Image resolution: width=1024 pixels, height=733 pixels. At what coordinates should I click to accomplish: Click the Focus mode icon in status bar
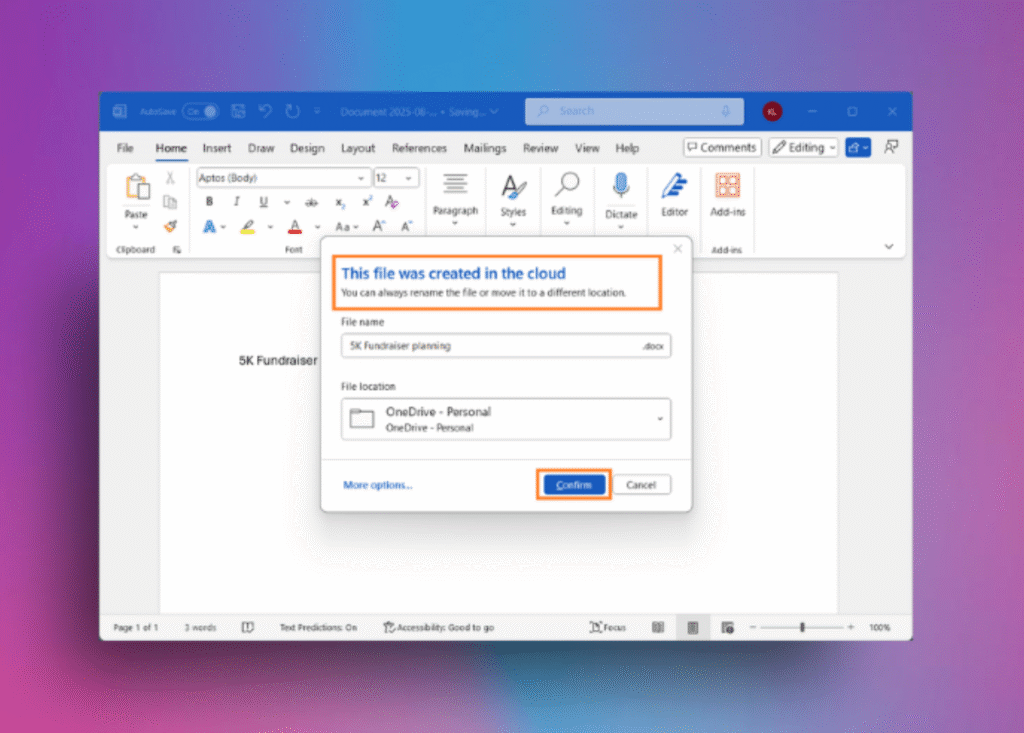(608, 627)
